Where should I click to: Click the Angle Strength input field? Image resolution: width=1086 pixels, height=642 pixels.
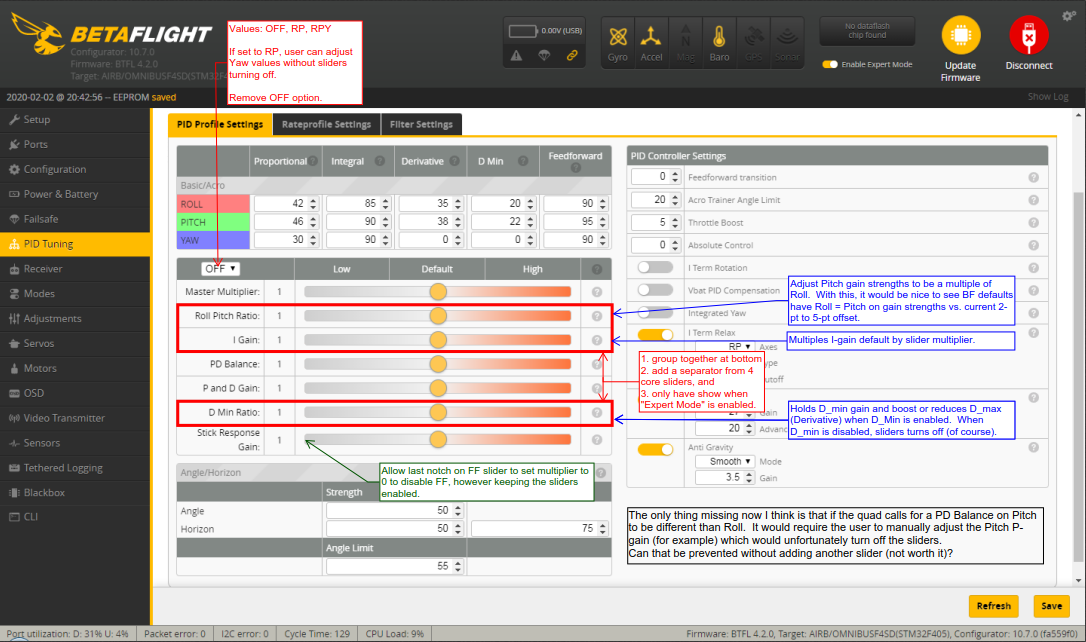coord(394,510)
